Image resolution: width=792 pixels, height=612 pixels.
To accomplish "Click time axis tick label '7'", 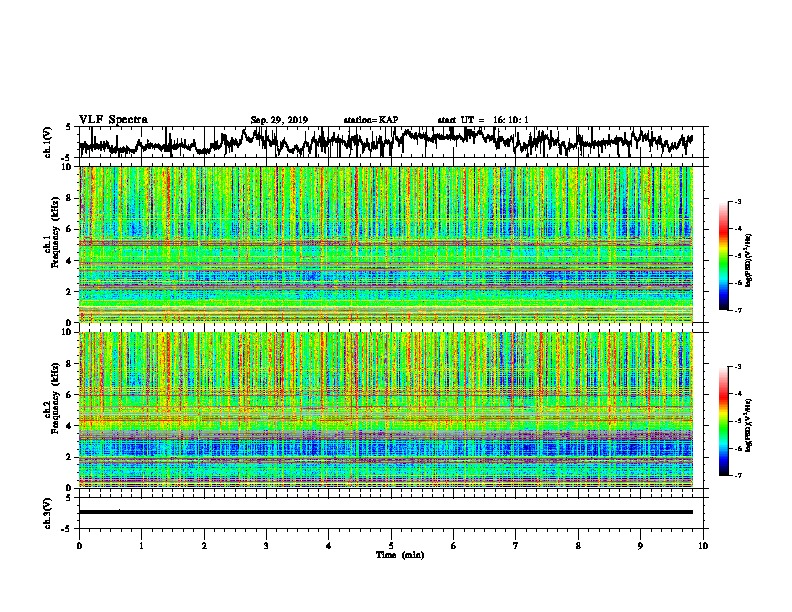I will click(x=516, y=546).
